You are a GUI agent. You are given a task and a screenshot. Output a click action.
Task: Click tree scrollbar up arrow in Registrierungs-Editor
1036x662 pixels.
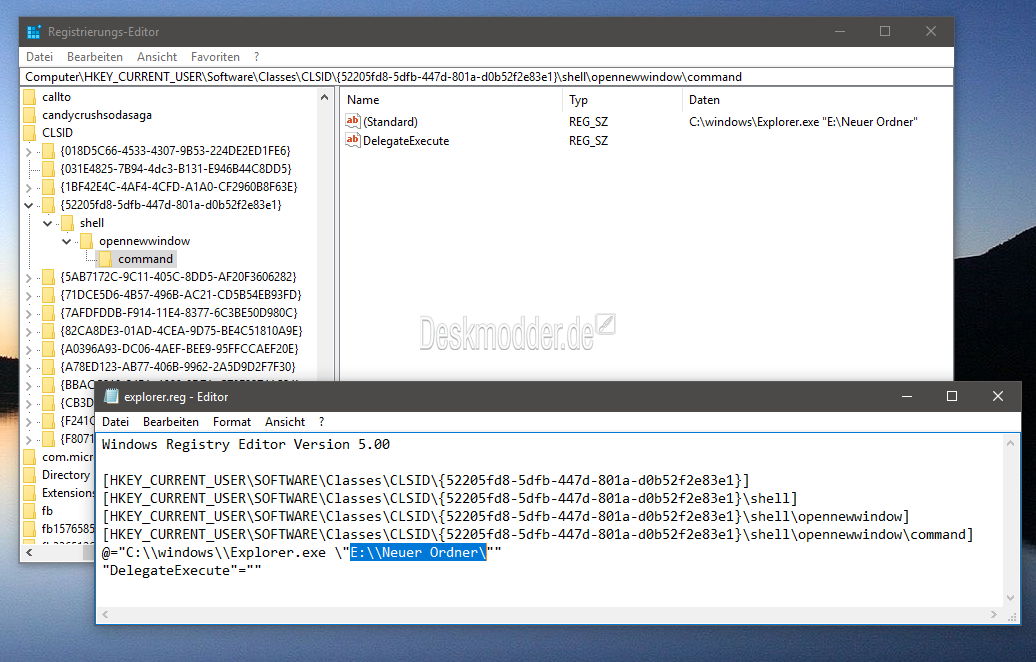coord(324,98)
